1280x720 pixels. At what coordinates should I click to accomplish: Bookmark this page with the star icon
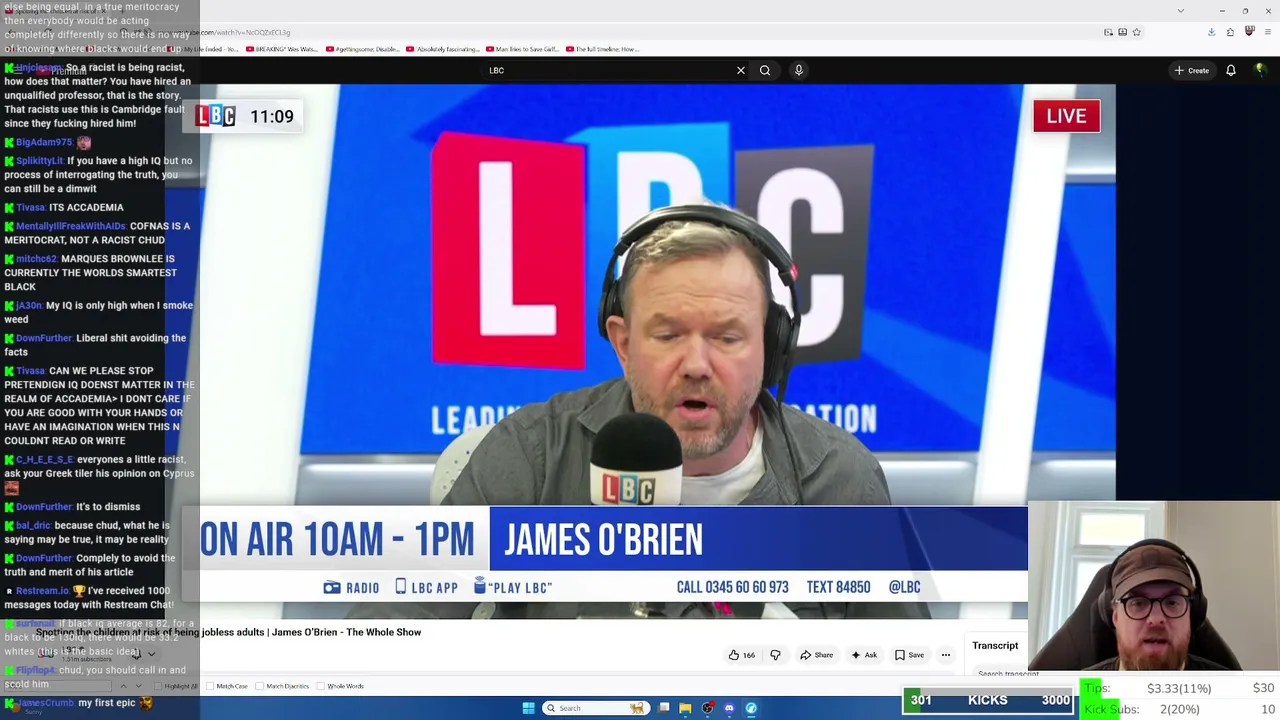point(1136,32)
